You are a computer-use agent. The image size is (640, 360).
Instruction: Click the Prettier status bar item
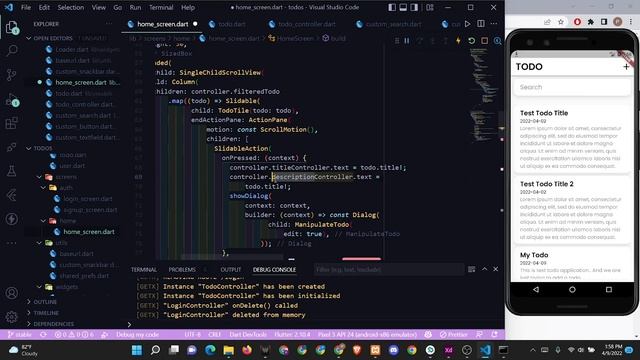[x=453, y=335]
